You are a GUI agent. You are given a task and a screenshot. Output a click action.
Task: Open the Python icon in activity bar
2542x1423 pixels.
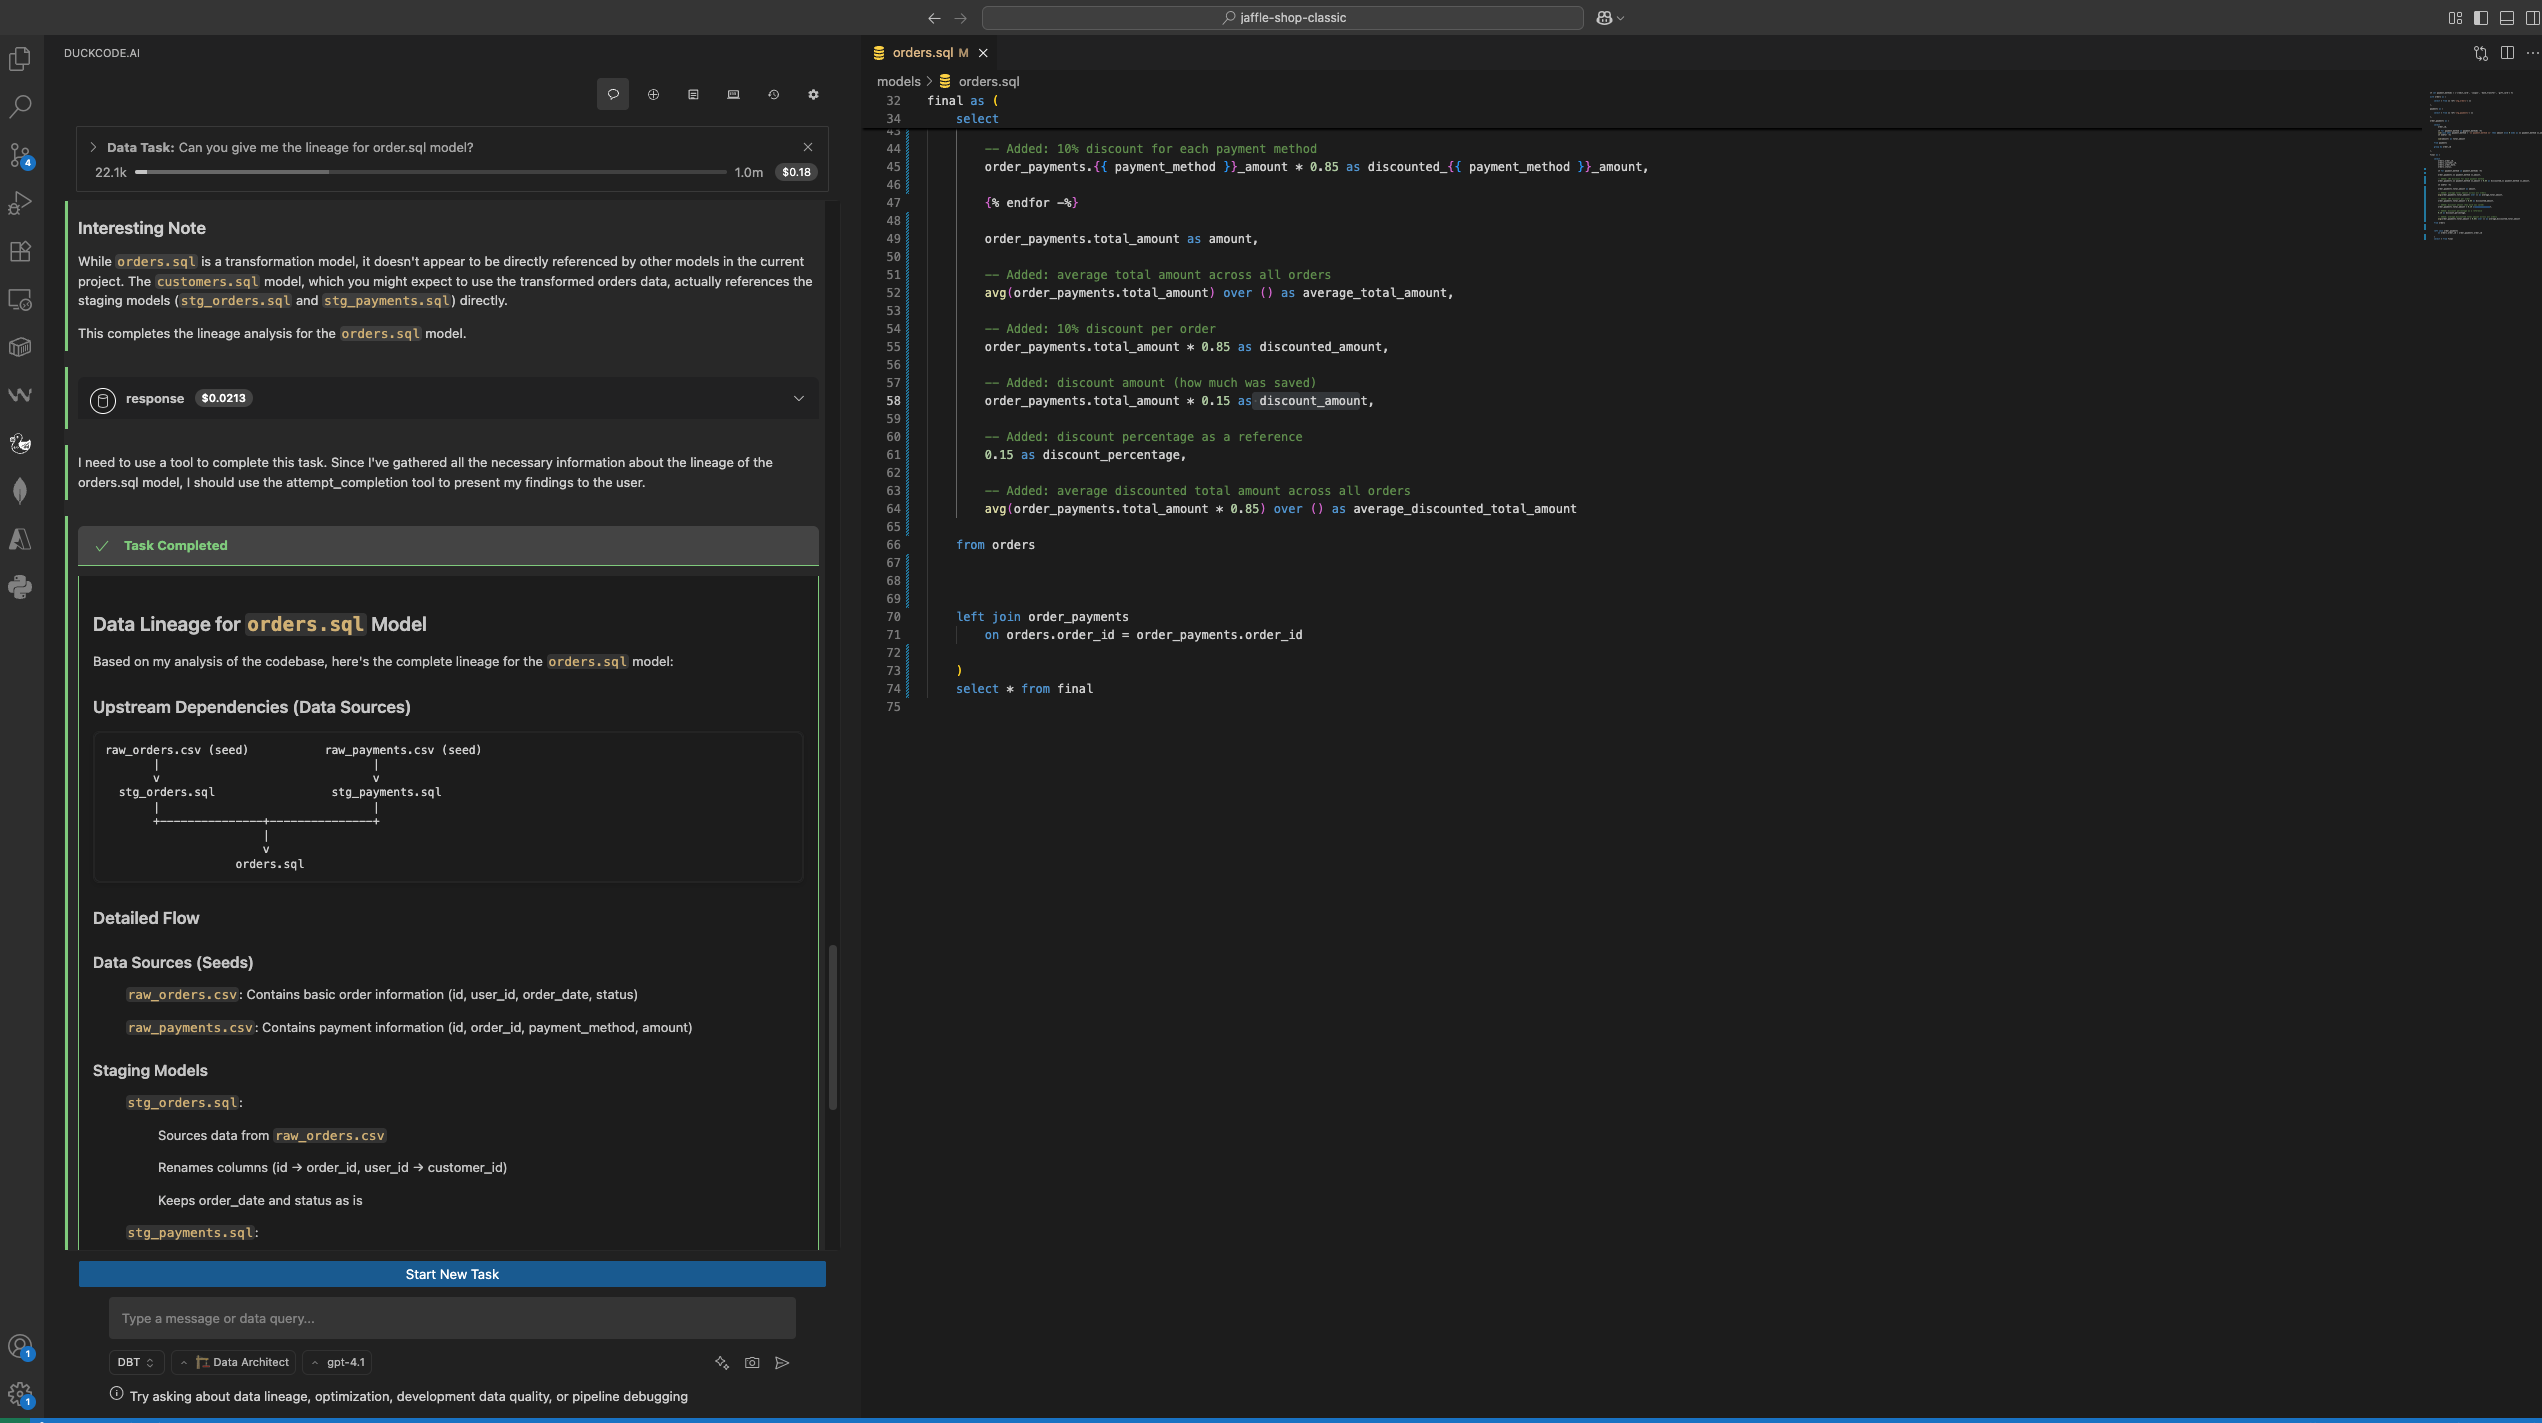pyautogui.click(x=20, y=587)
